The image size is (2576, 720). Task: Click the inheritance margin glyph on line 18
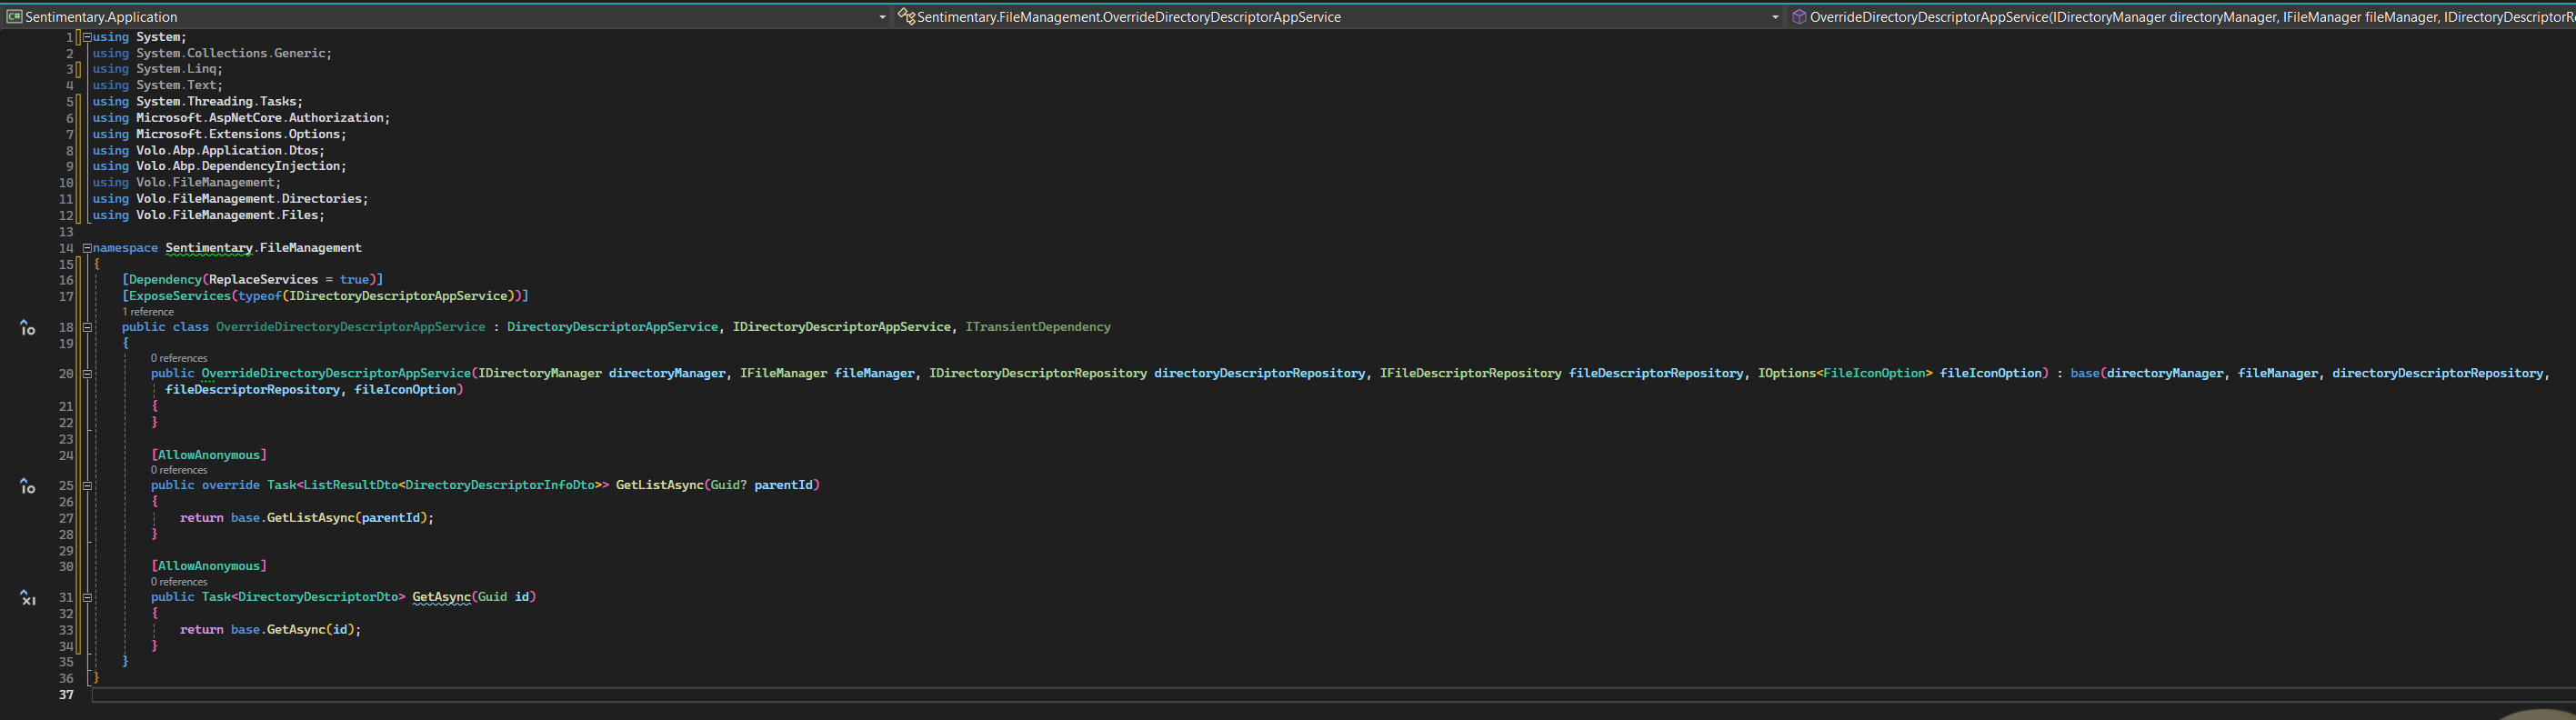[28, 328]
